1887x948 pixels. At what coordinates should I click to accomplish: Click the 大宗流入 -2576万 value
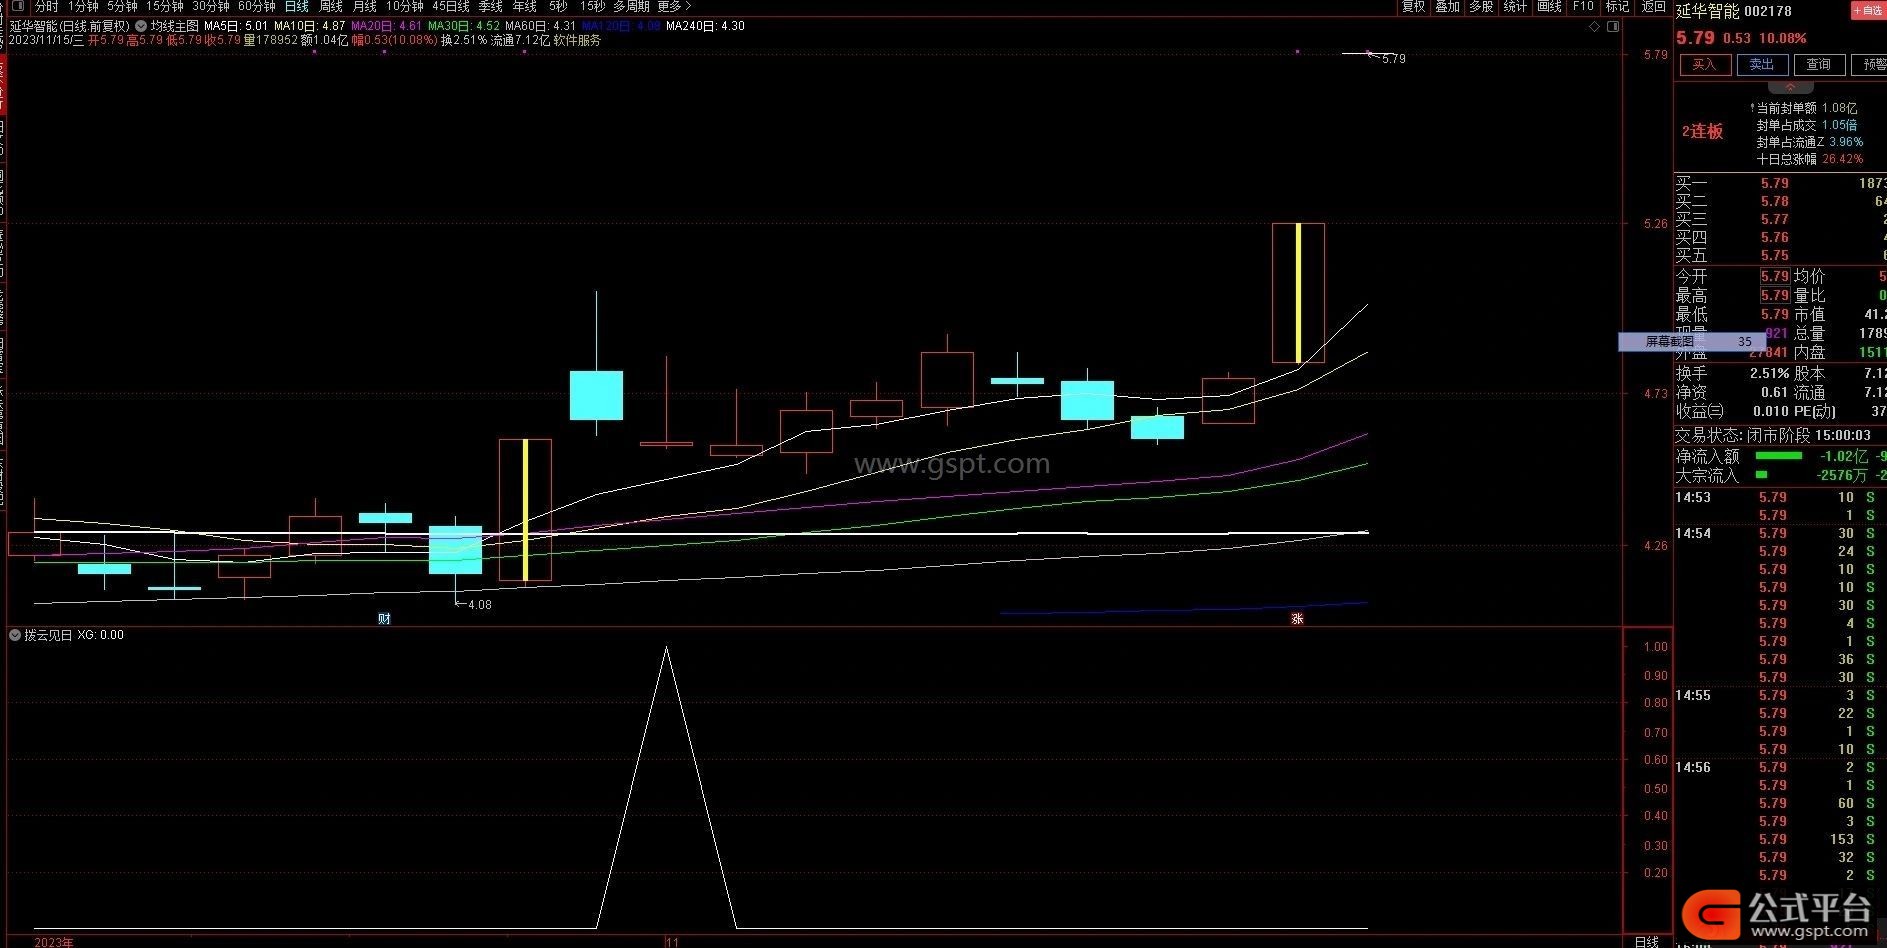click(1842, 475)
